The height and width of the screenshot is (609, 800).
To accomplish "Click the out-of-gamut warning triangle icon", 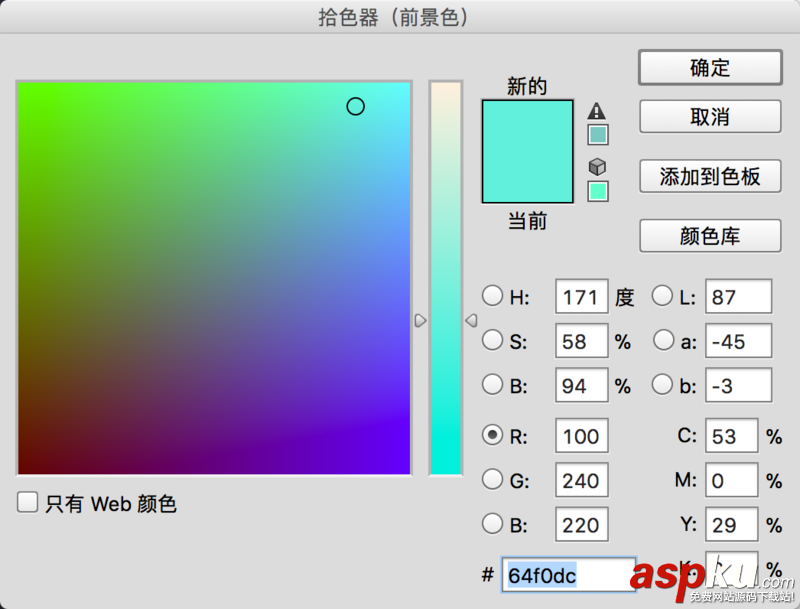I will 596,113.
